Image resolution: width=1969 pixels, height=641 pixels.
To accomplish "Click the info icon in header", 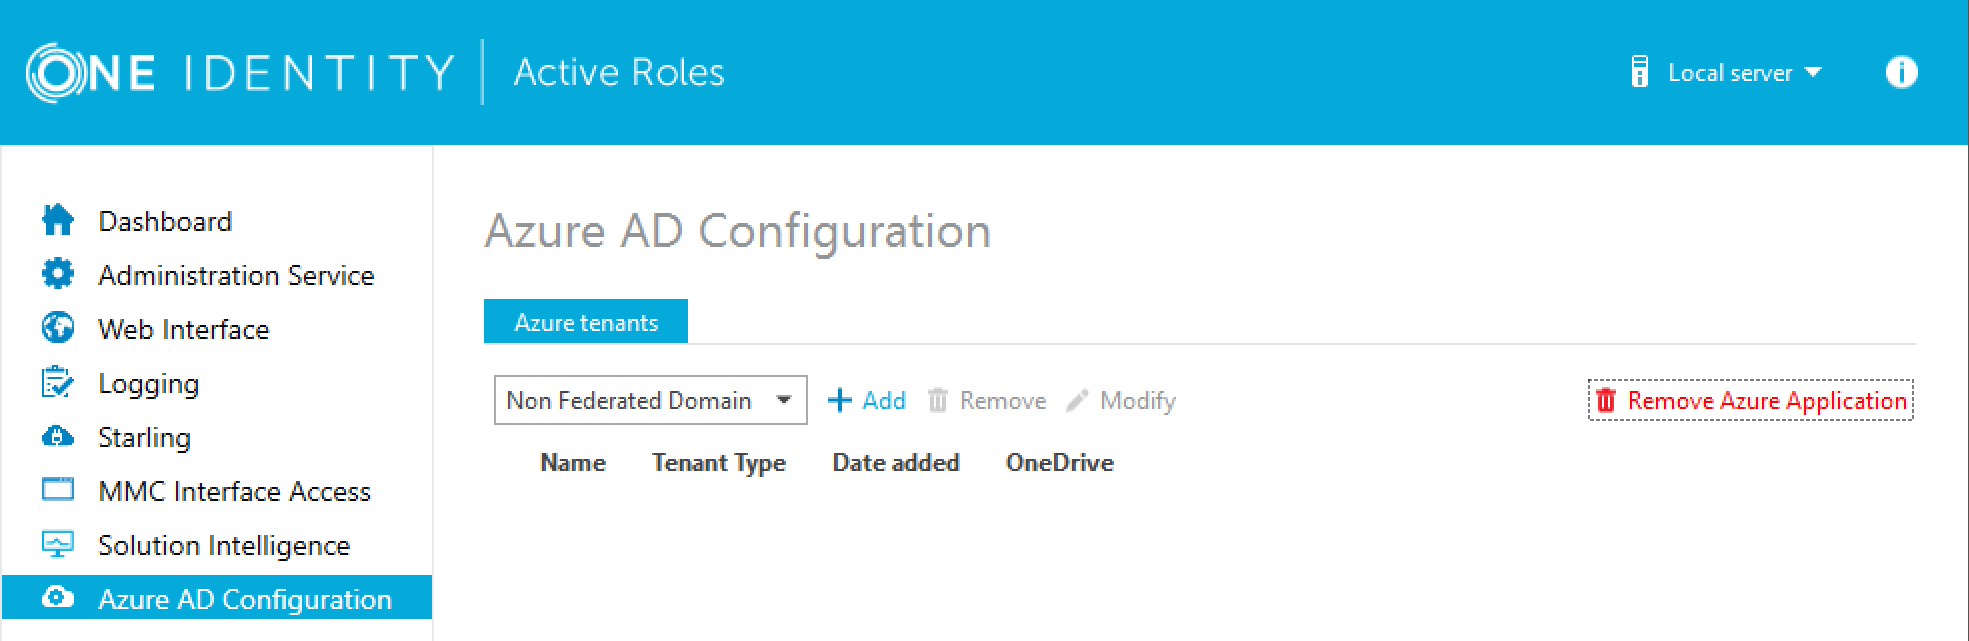I will [x=1901, y=72].
